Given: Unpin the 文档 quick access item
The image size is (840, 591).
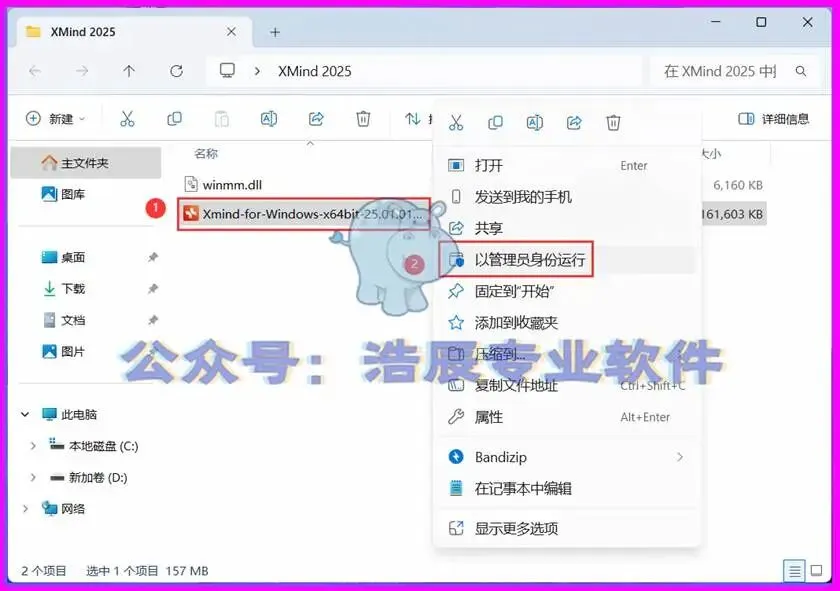Looking at the screenshot, I should click(153, 320).
